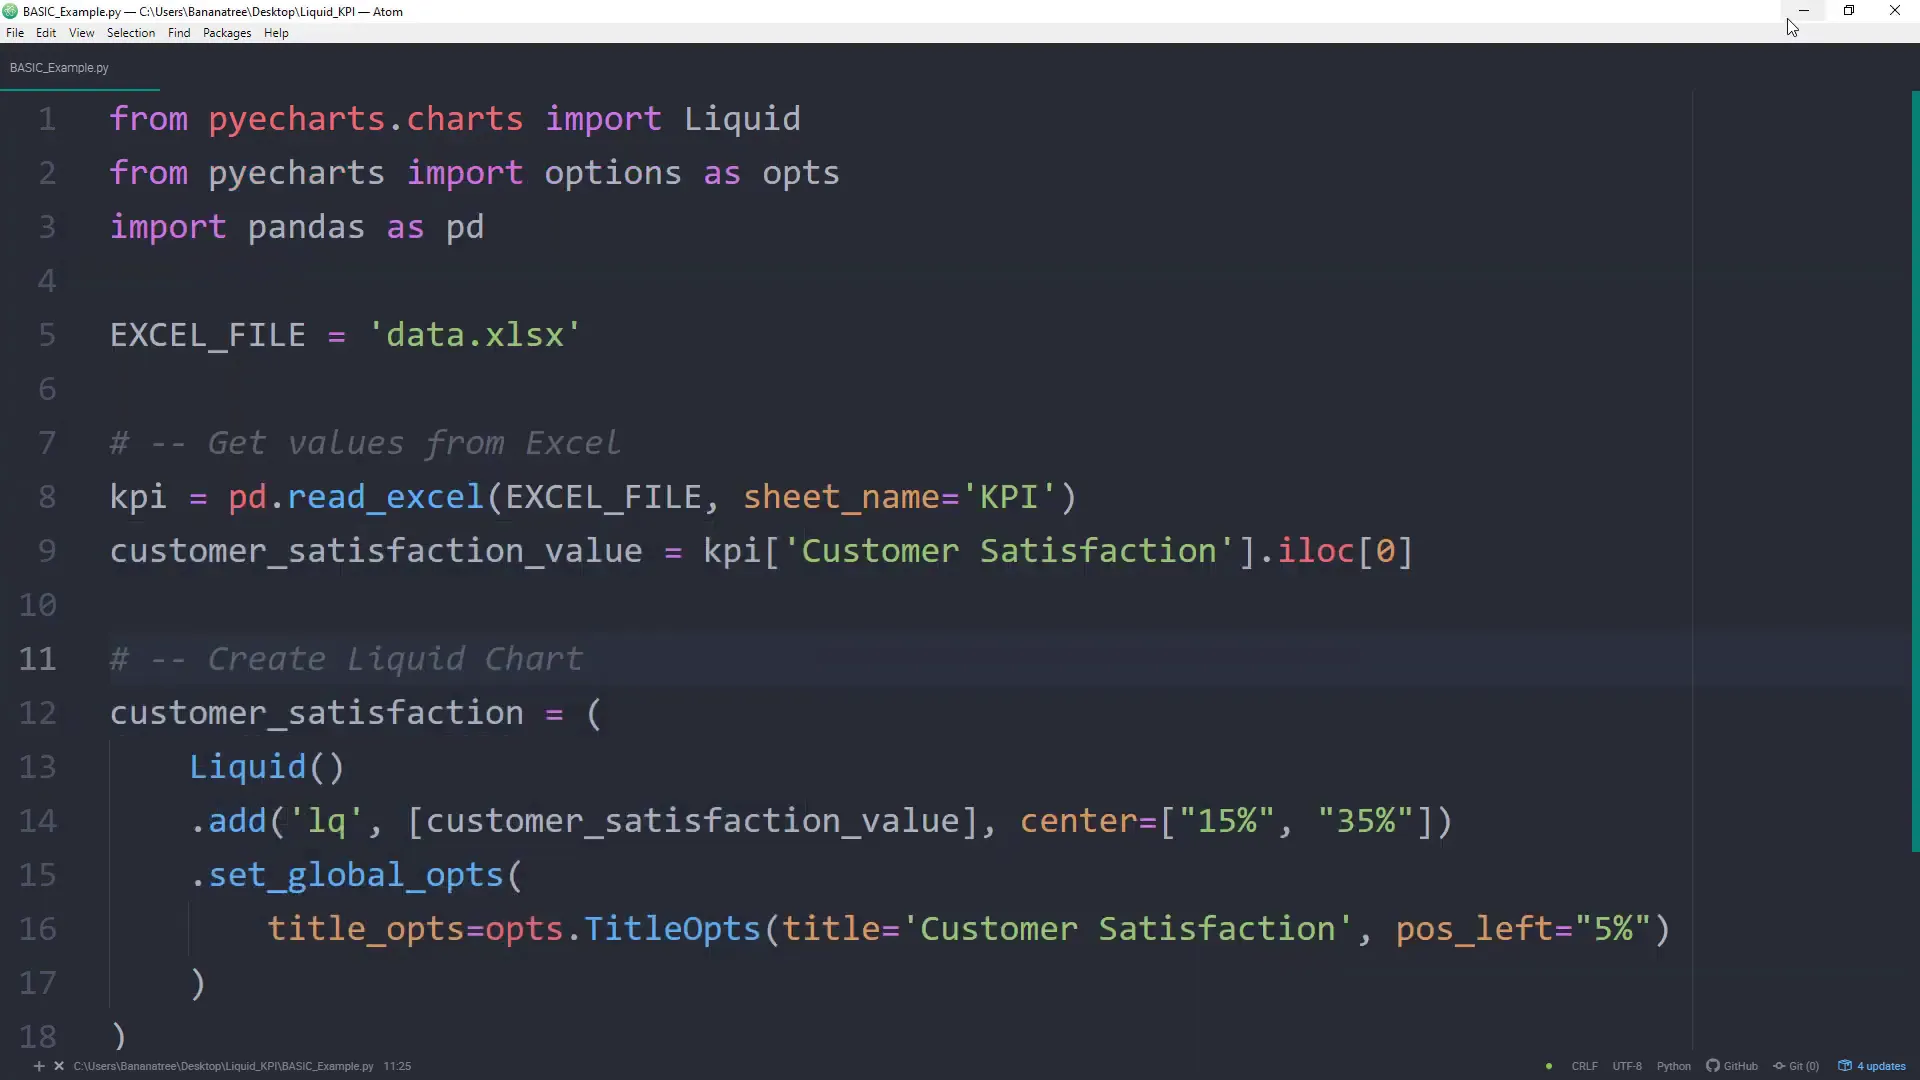Open the Selection menu
This screenshot has height=1080, width=1920.
click(131, 33)
